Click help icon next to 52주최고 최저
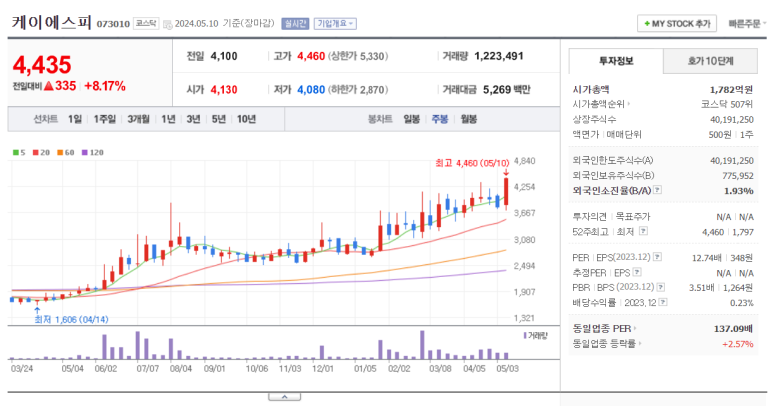This screenshot has height=406, width=773. (x=643, y=231)
